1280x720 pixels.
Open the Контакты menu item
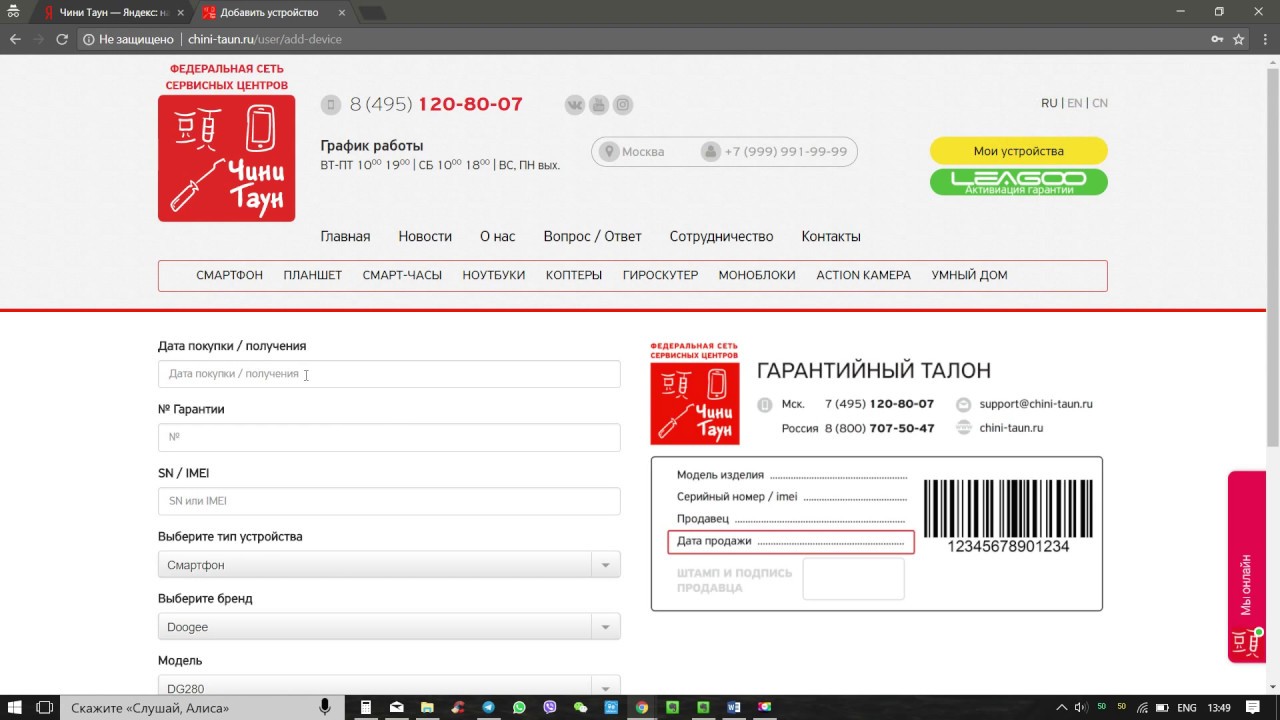coord(830,237)
